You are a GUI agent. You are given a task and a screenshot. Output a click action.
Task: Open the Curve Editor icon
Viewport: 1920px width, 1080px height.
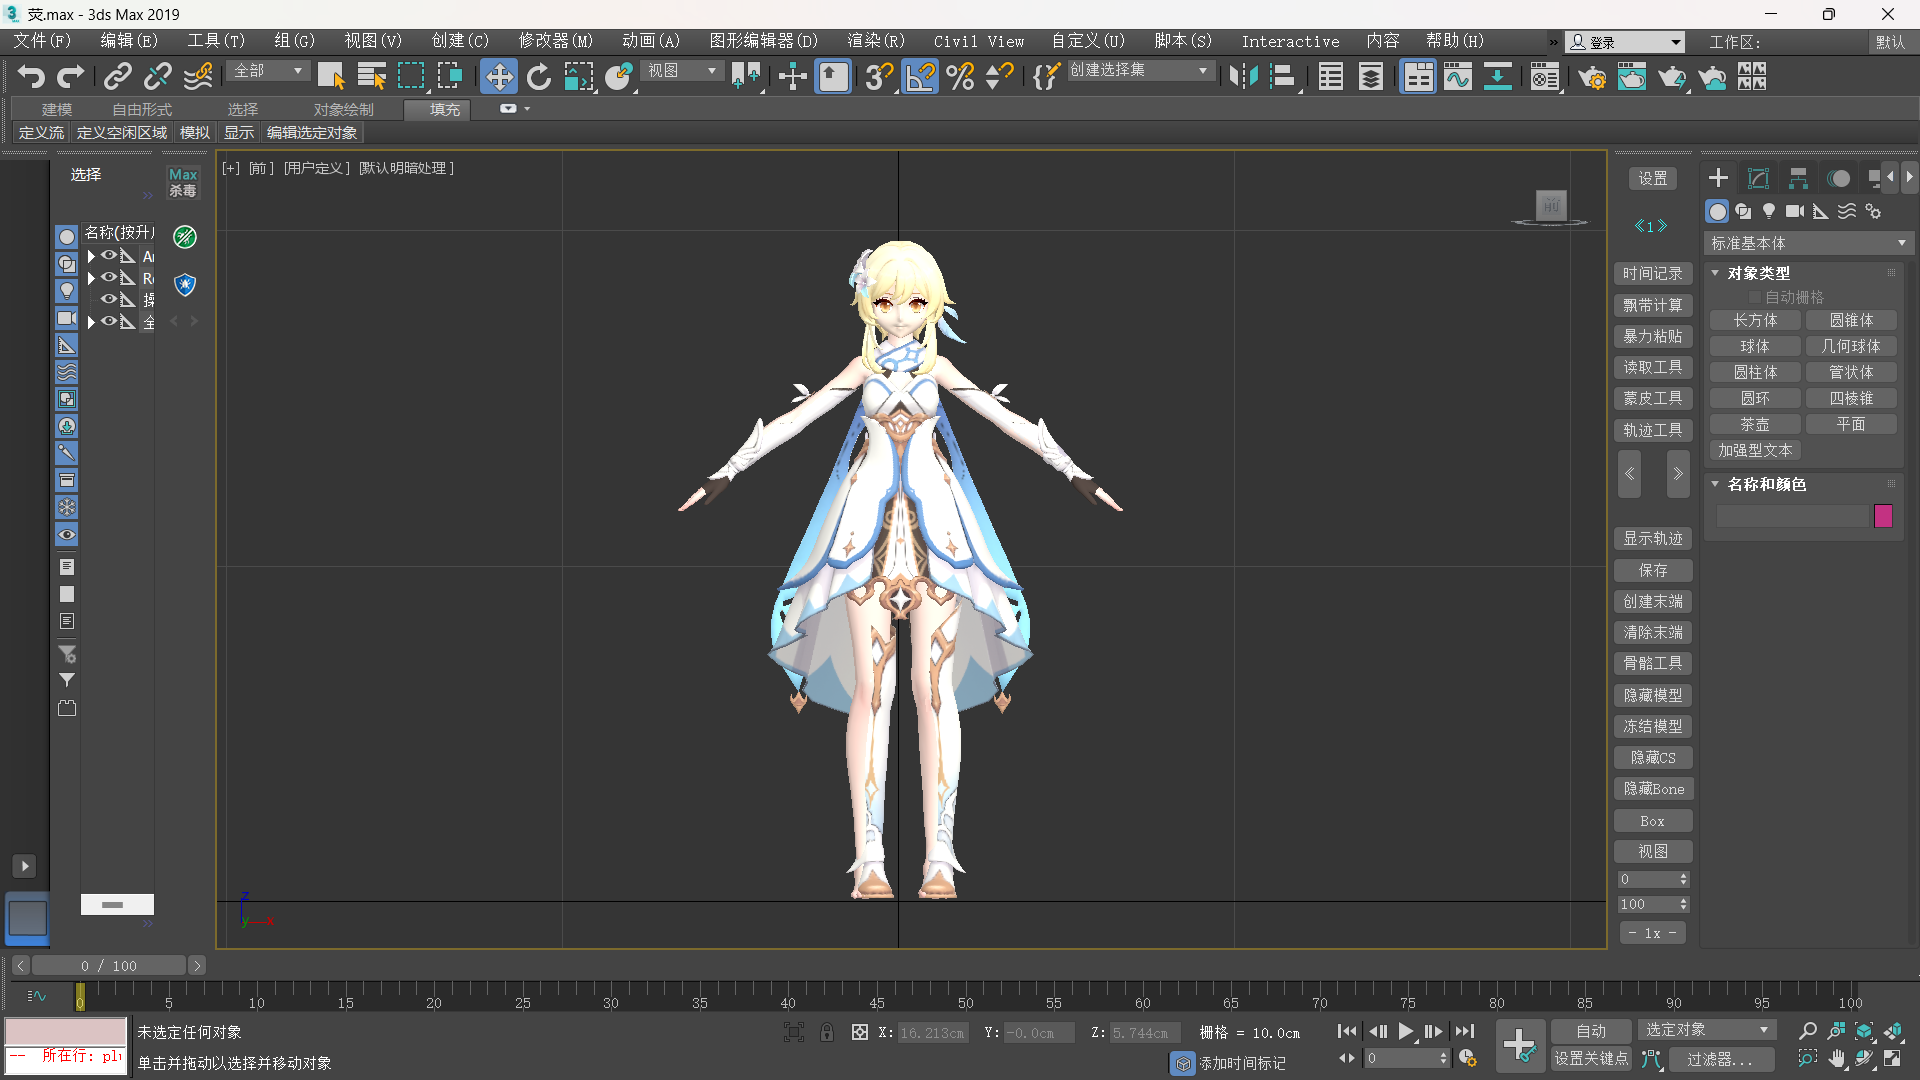1458,77
